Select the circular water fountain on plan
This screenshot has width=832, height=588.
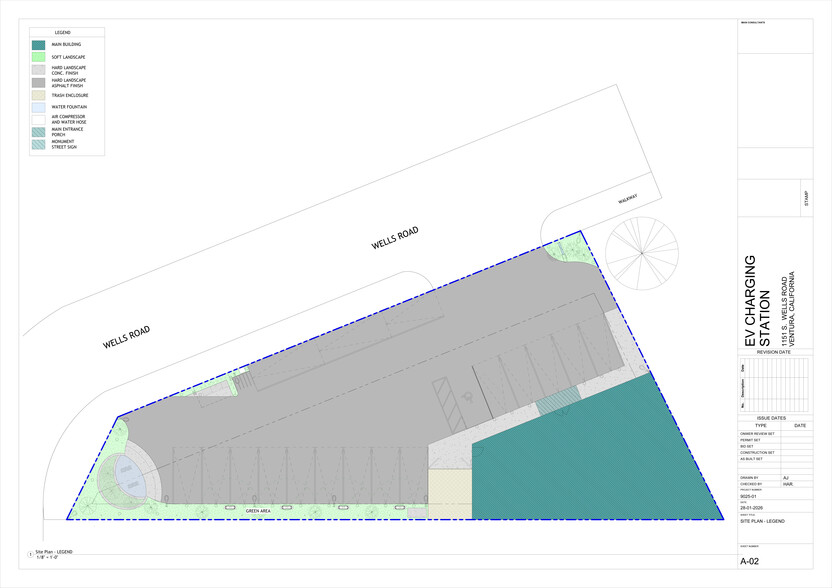(129, 476)
